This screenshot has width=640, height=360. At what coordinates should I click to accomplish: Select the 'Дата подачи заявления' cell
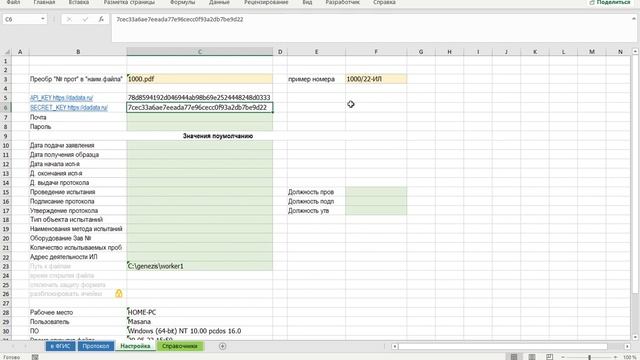pyautogui.click(x=78, y=145)
